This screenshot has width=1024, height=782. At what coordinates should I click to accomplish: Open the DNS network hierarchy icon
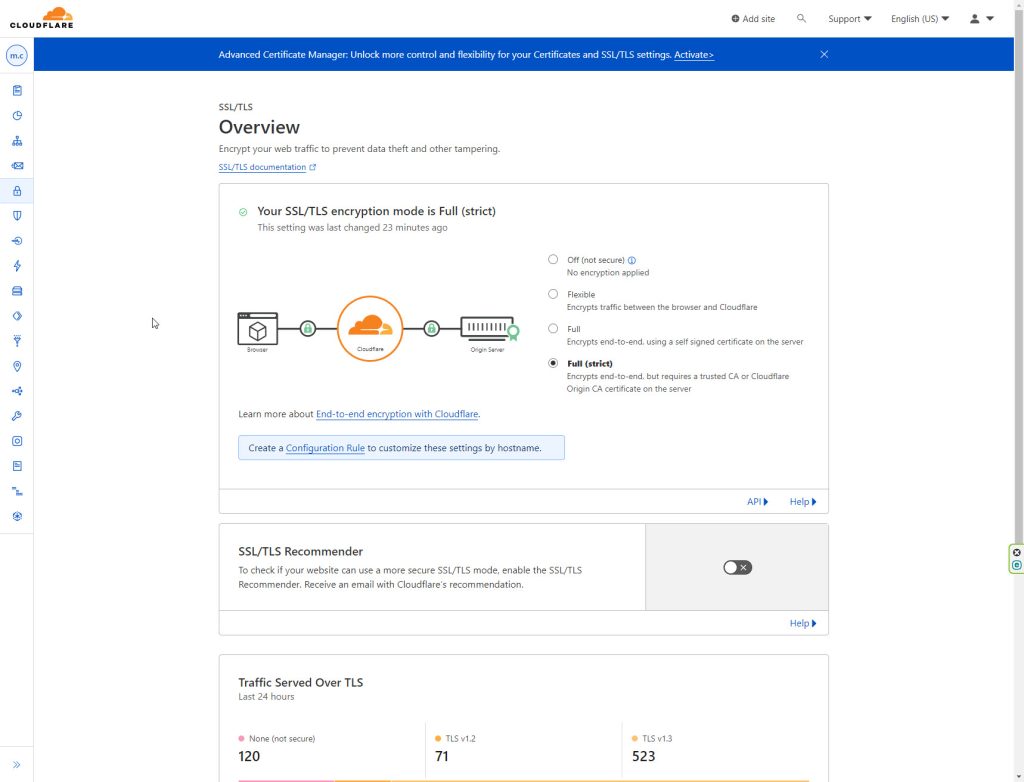click(x=17, y=140)
